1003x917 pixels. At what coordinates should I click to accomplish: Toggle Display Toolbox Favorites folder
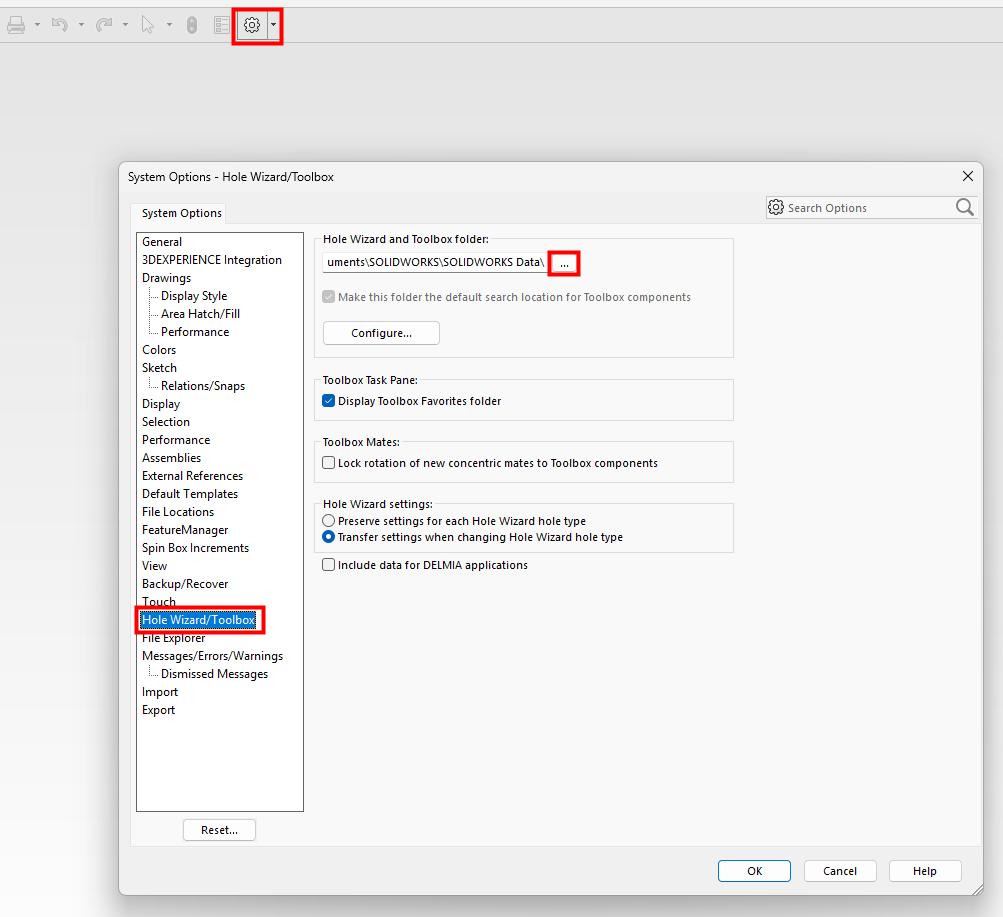pyautogui.click(x=328, y=400)
